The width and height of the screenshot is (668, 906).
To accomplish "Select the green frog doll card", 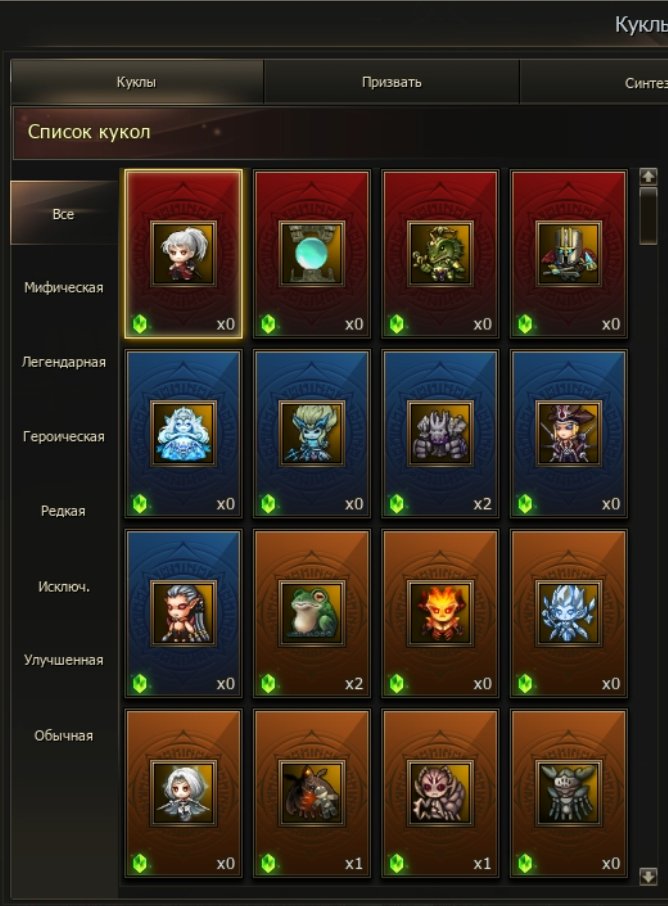I will [311, 613].
